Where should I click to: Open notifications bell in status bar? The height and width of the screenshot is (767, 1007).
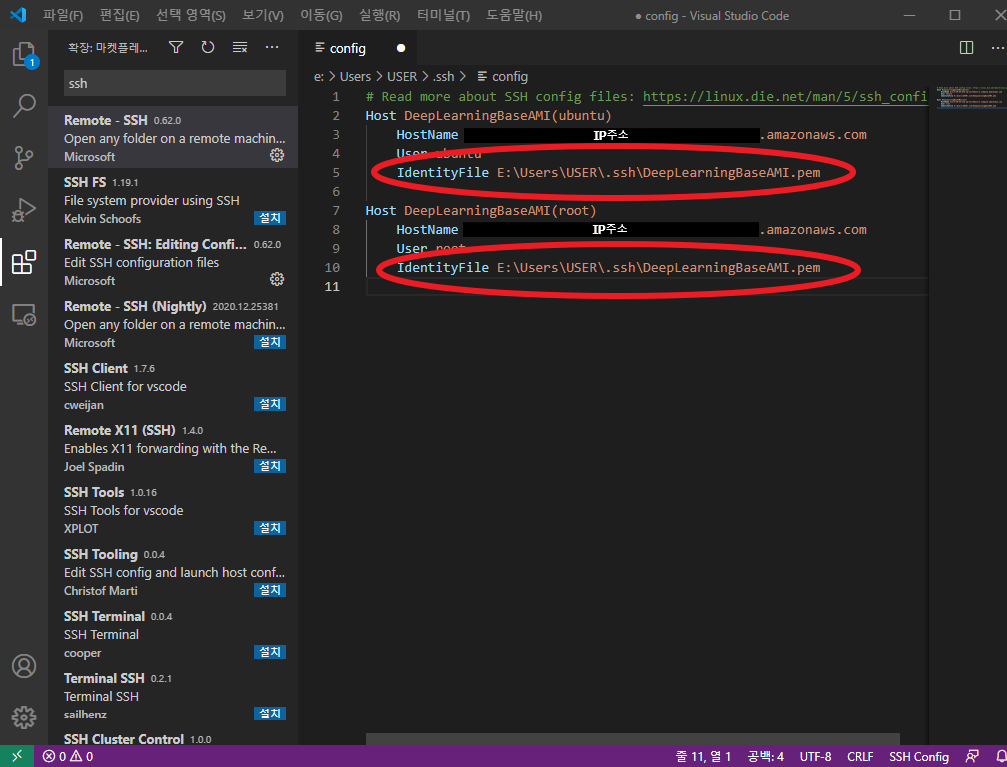[1001, 756]
